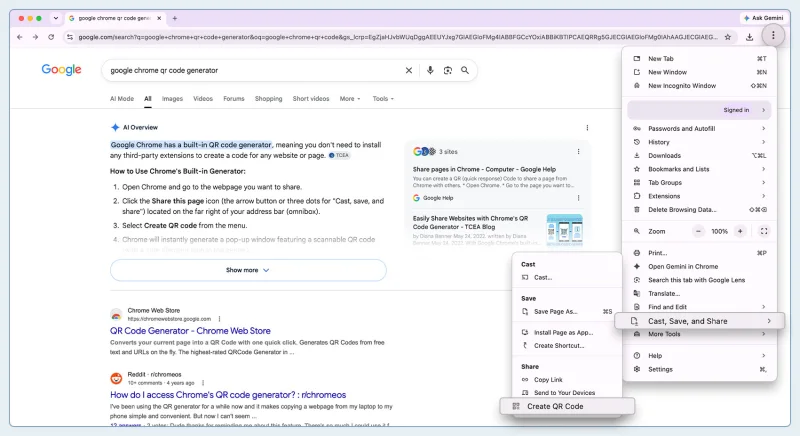The height and width of the screenshot is (436, 800).
Task: Select New Tab in the Chrome menu
Action: (699, 59)
